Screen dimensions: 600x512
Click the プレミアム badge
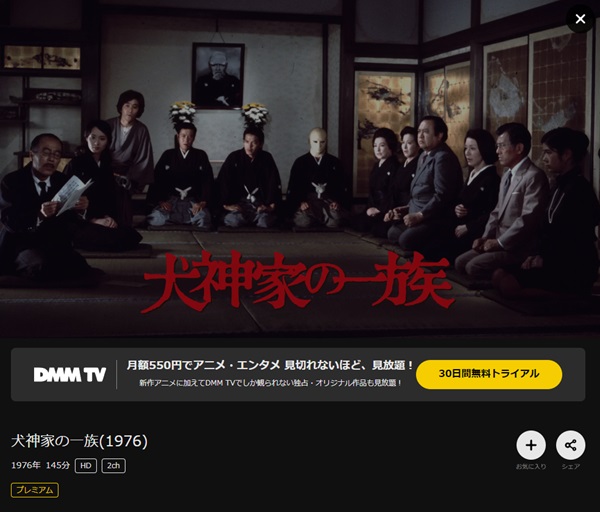point(35,490)
